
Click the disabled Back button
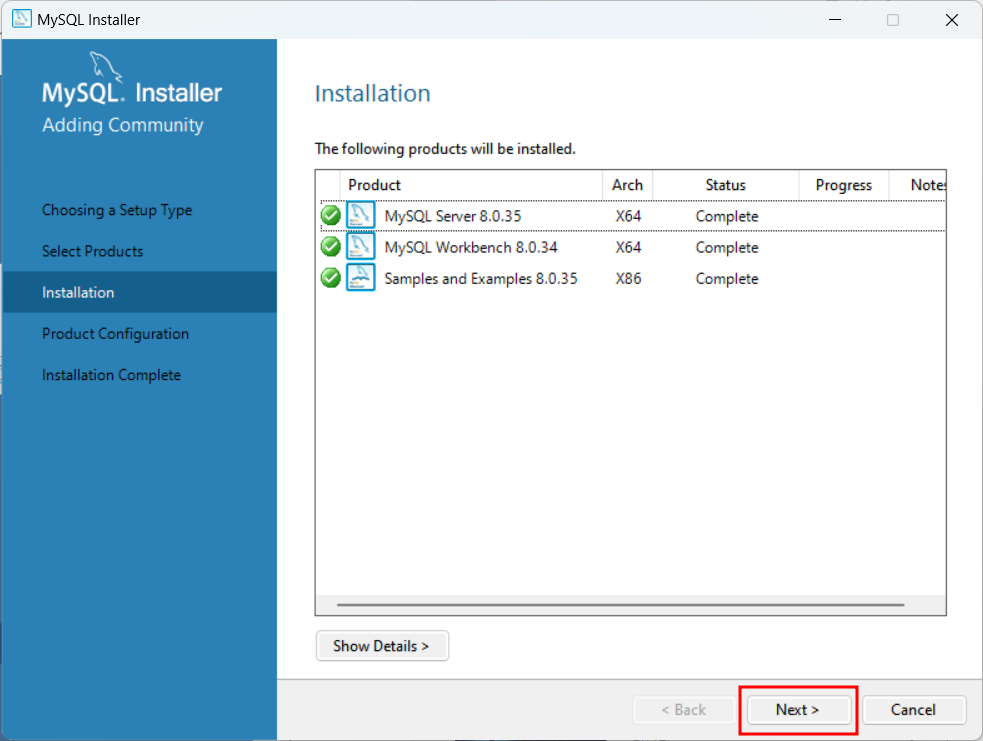(x=684, y=710)
